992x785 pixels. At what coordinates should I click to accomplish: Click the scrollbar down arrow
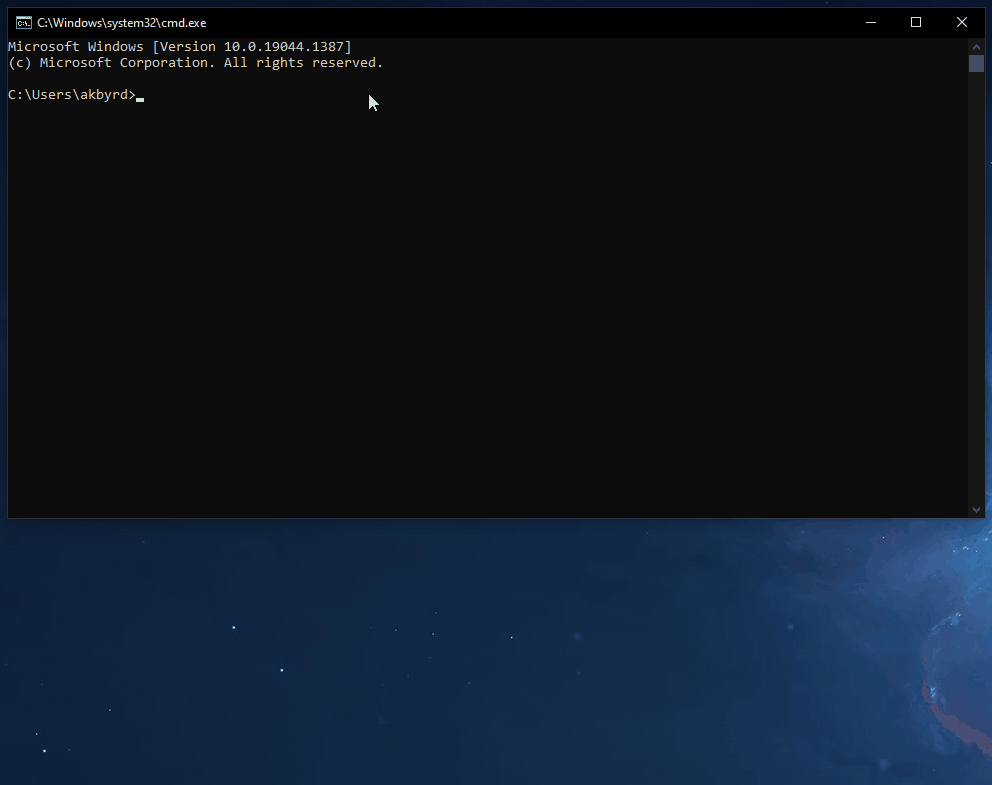pos(976,510)
